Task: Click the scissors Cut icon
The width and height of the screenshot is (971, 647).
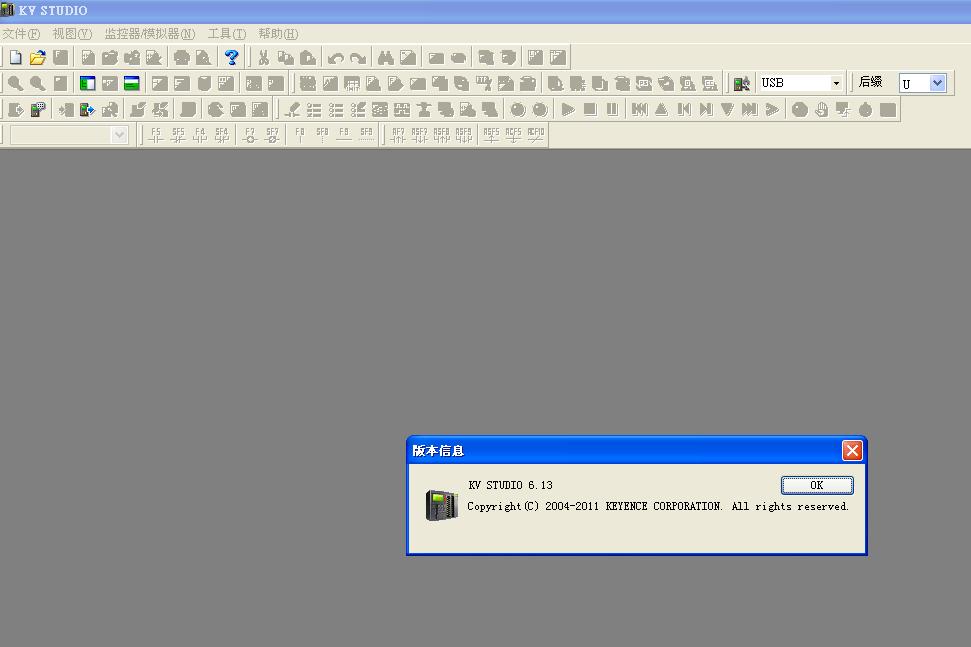Action: point(264,58)
